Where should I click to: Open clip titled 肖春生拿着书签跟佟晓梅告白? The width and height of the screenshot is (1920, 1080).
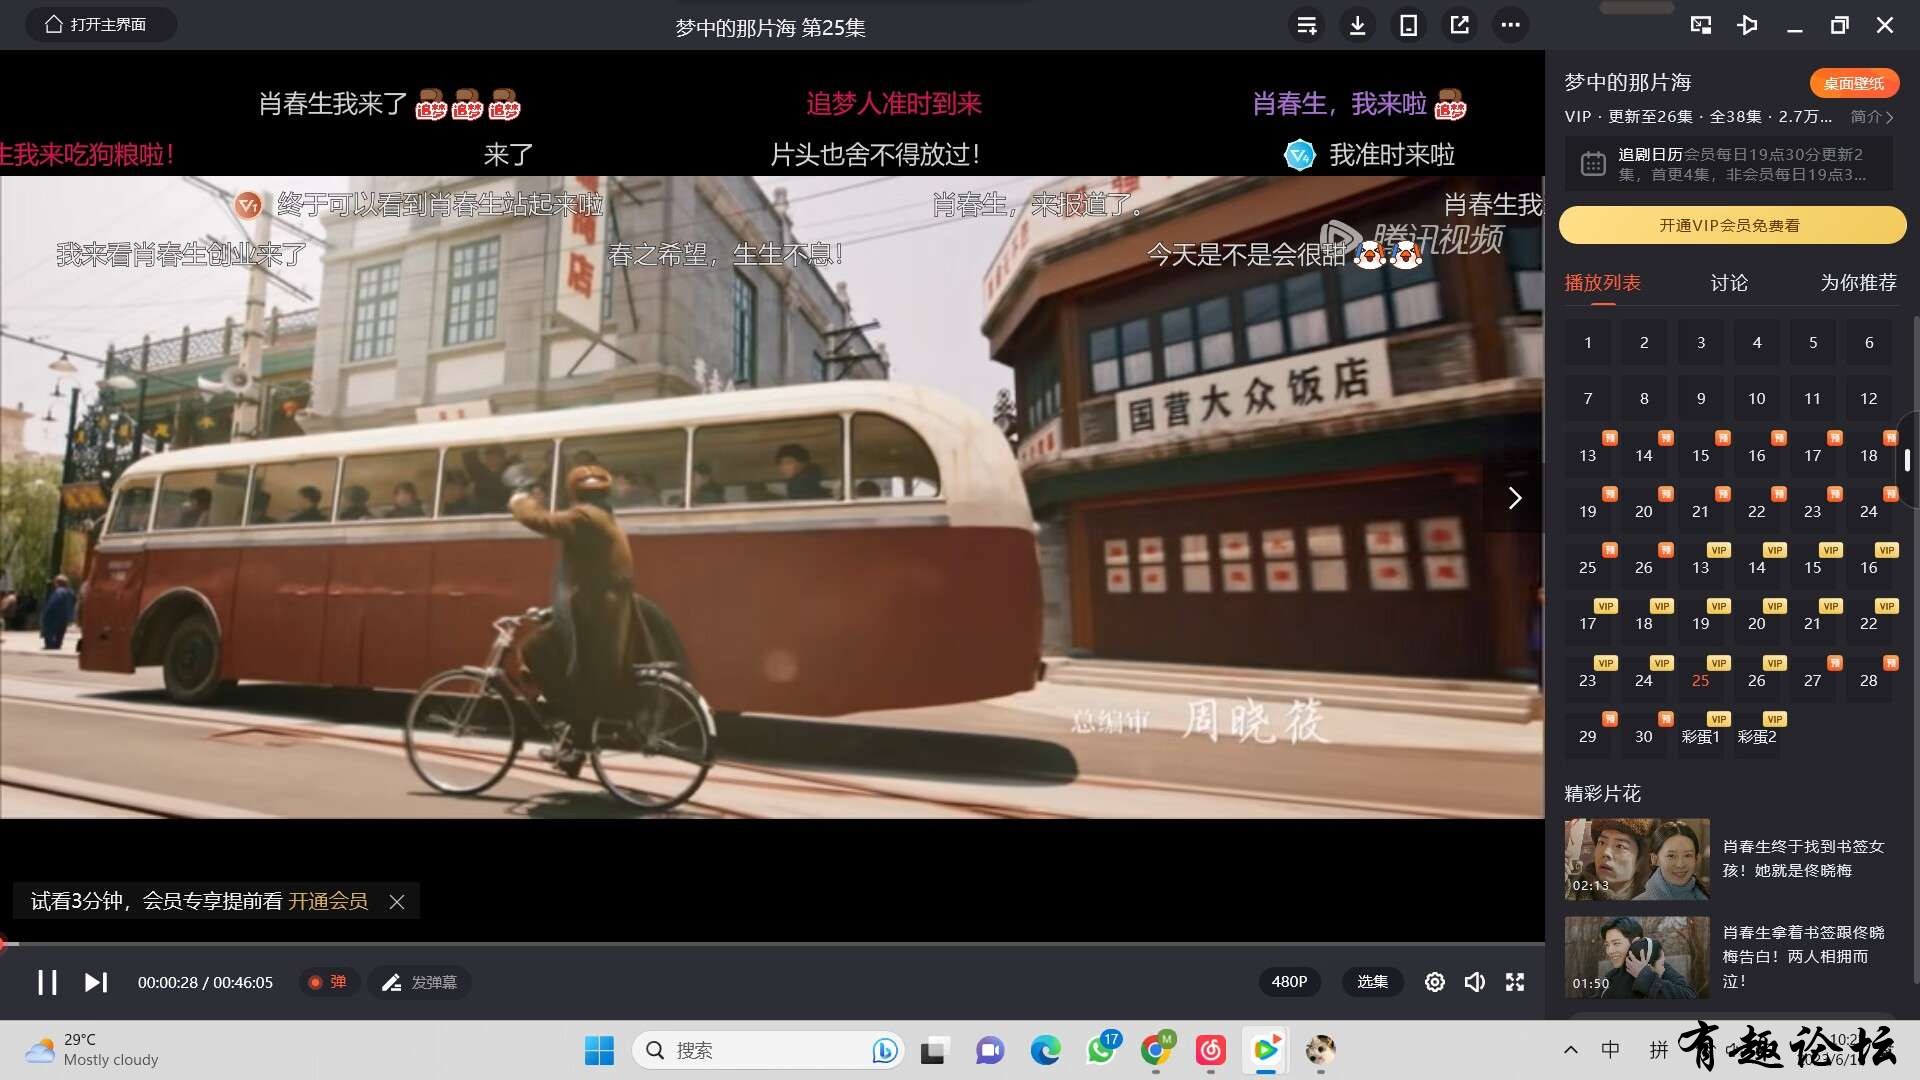point(1803,957)
